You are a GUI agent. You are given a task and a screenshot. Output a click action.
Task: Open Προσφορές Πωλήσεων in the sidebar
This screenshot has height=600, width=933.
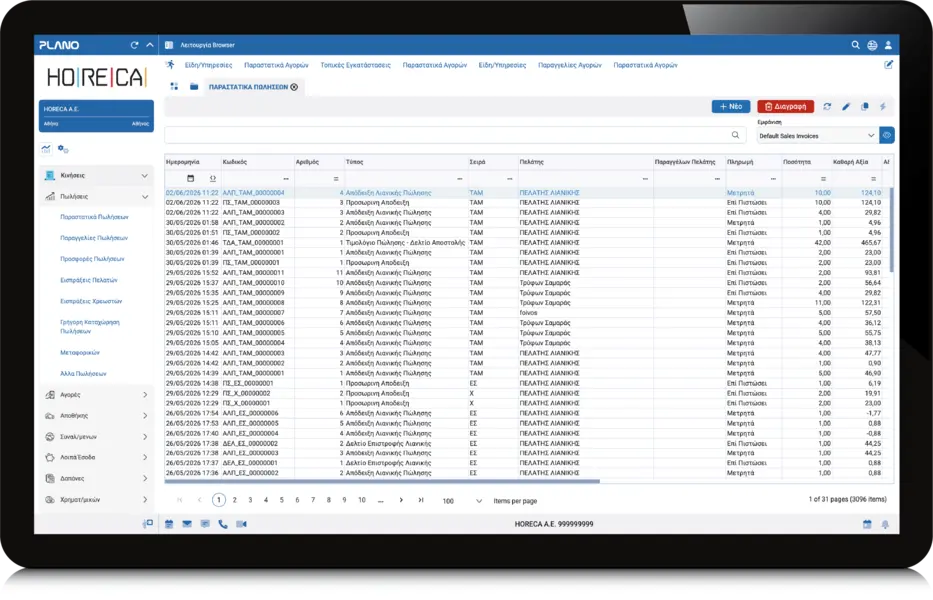(x=92, y=259)
